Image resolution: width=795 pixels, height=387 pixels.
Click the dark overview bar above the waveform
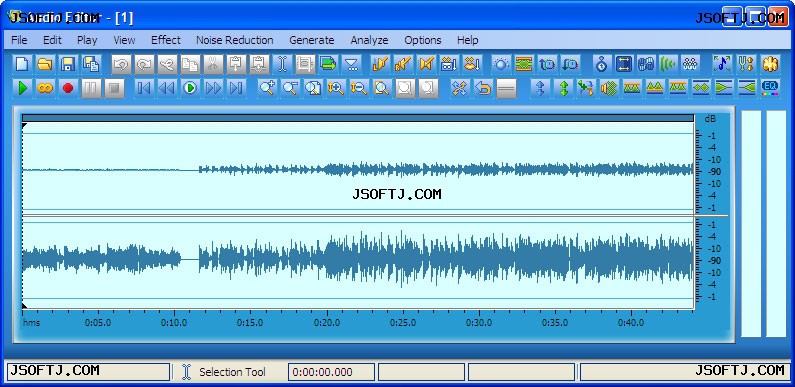pos(358,118)
